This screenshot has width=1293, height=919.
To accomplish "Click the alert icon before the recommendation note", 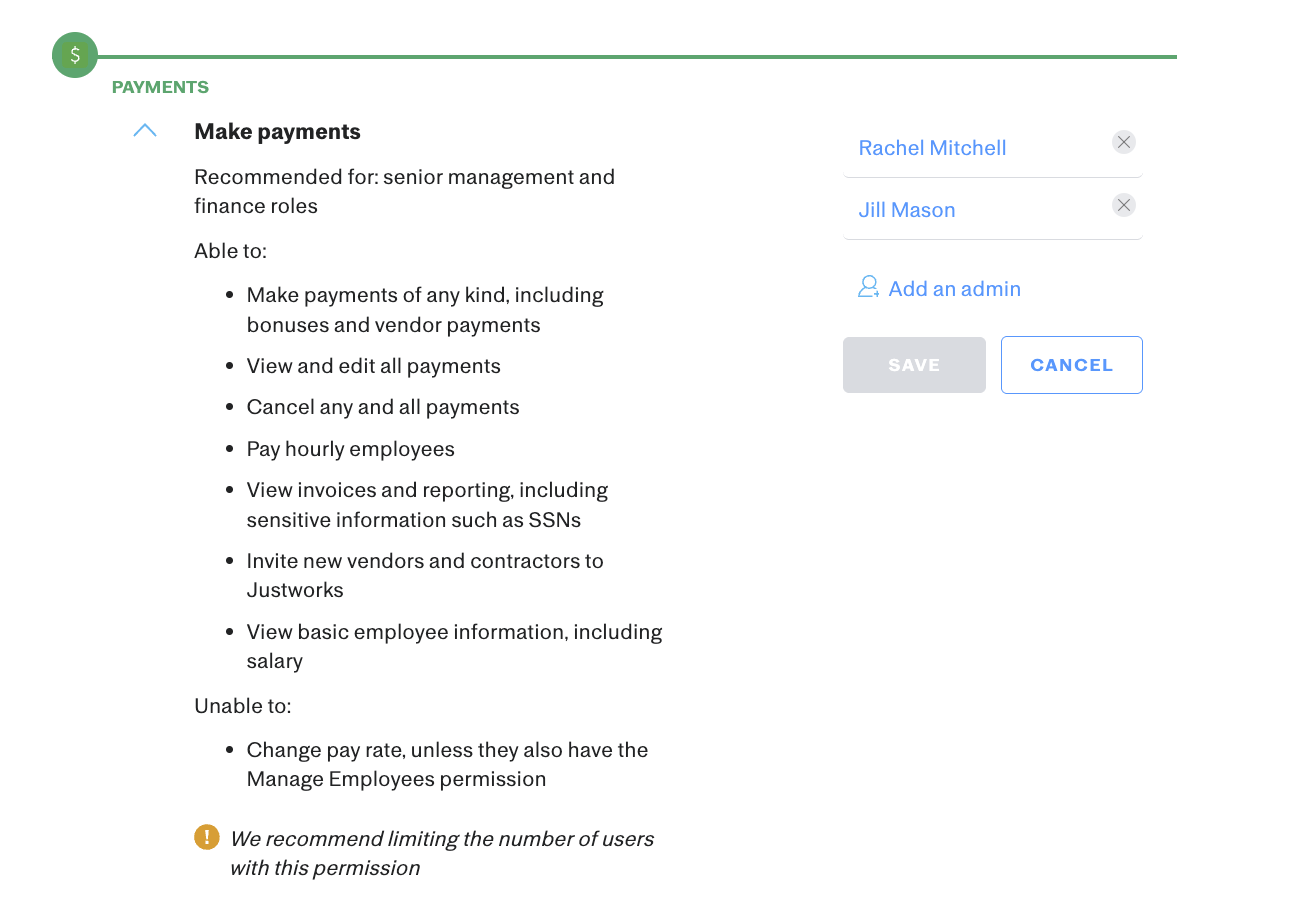I will [x=206, y=837].
